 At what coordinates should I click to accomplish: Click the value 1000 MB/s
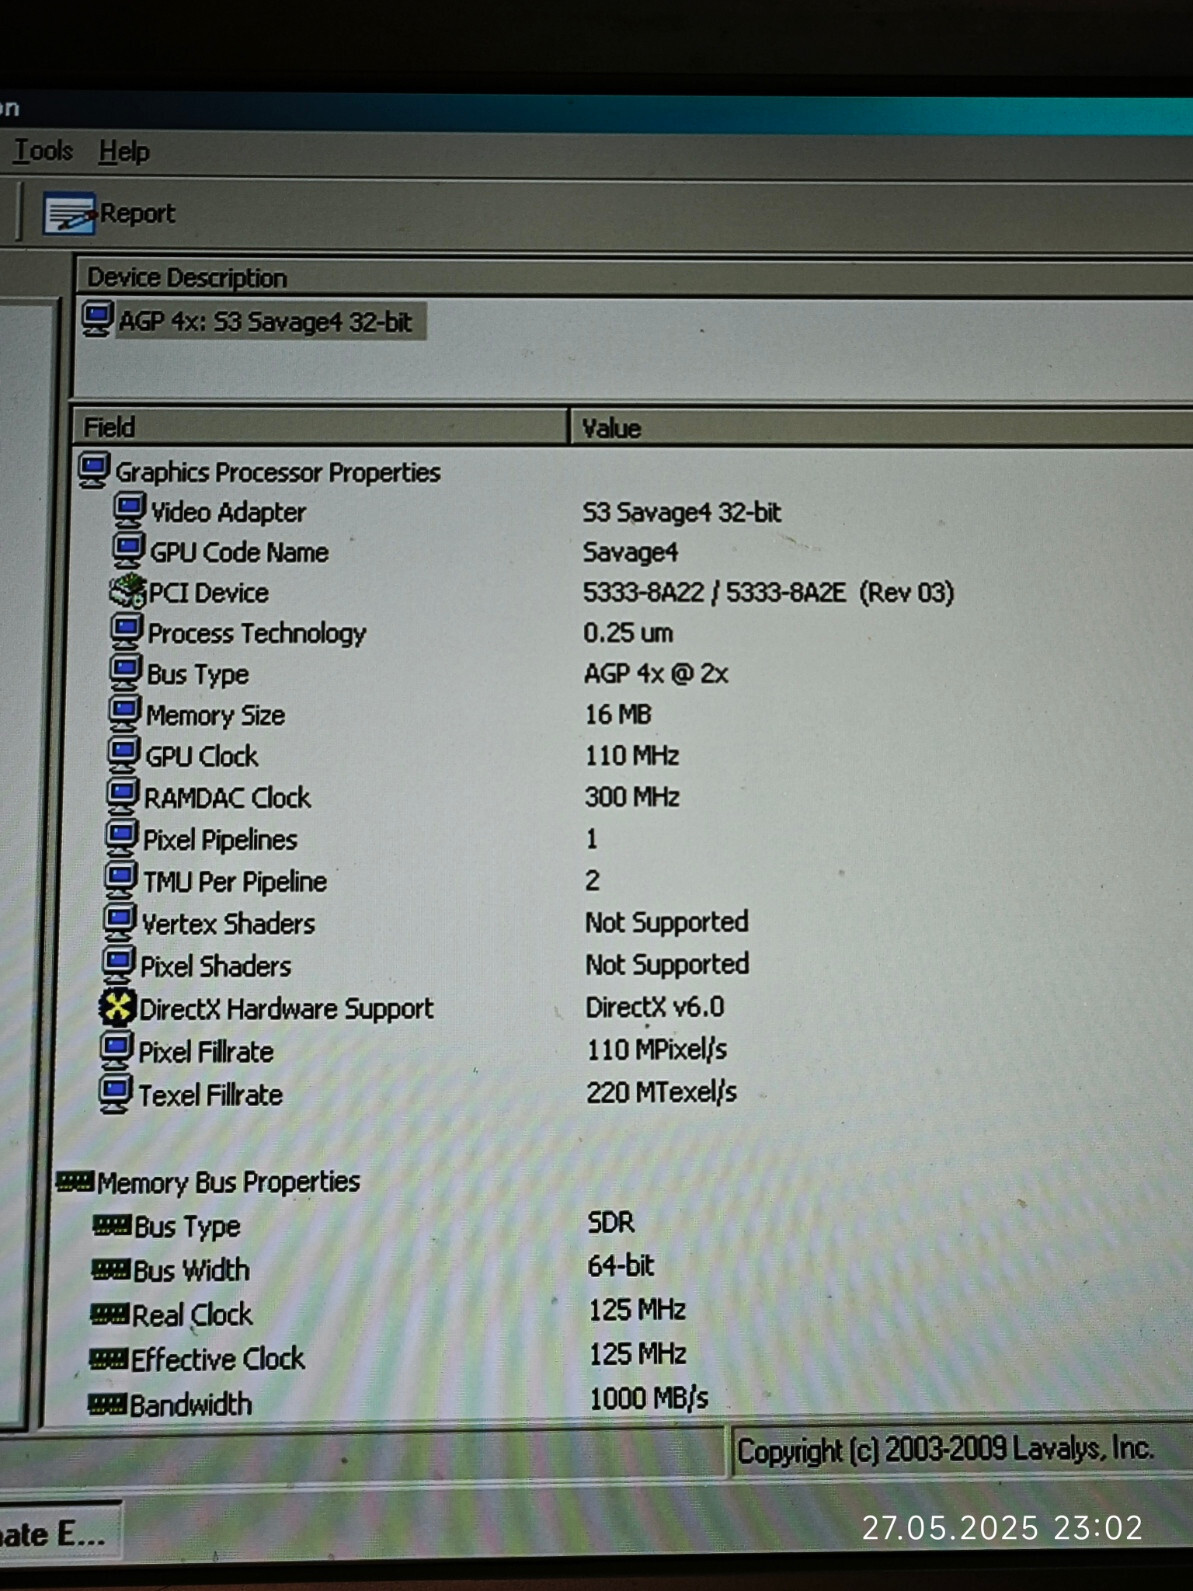click(x=648, y=1398)
